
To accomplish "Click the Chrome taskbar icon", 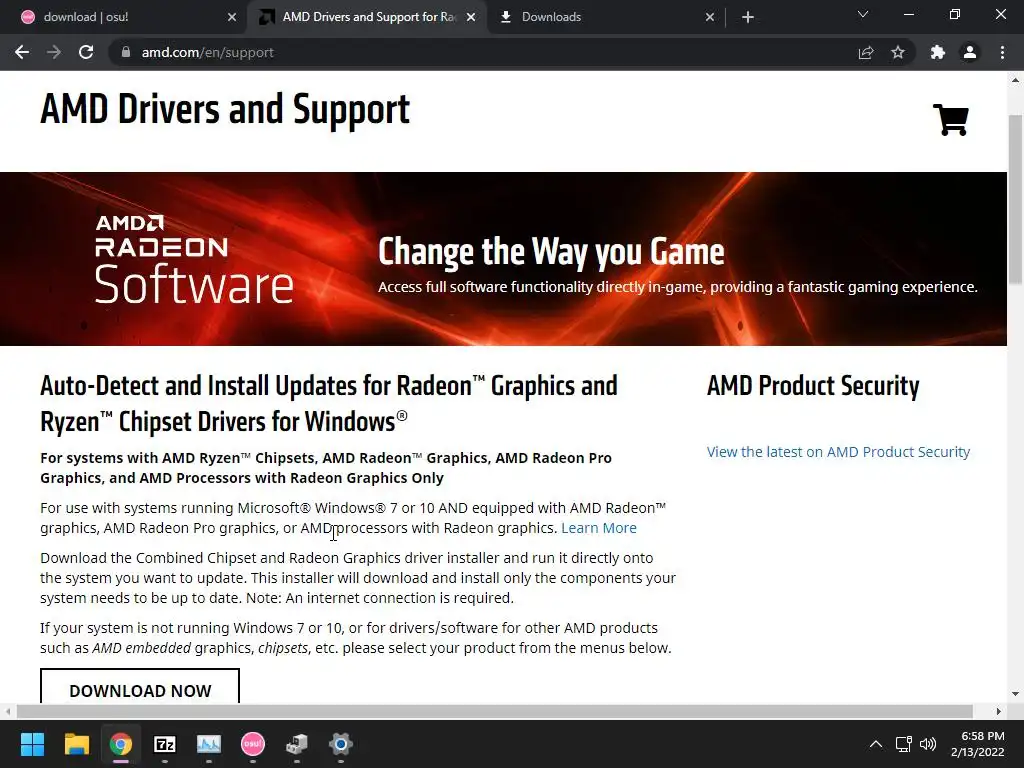I will coord(120,744).
